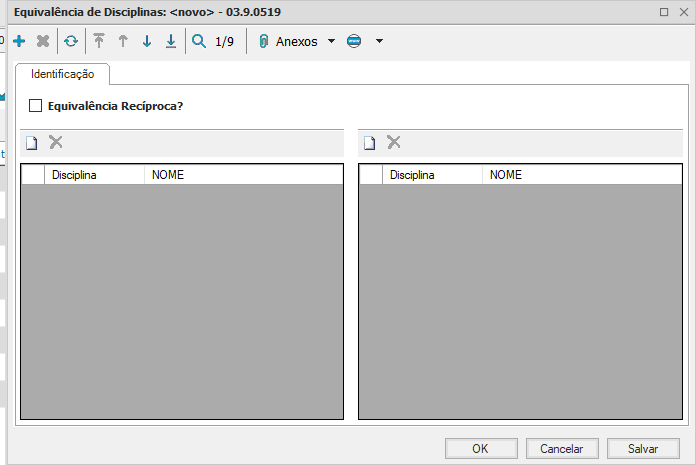Click the blue plus add record icon
The image size is (696, 465).
click(x=19, y=42)
